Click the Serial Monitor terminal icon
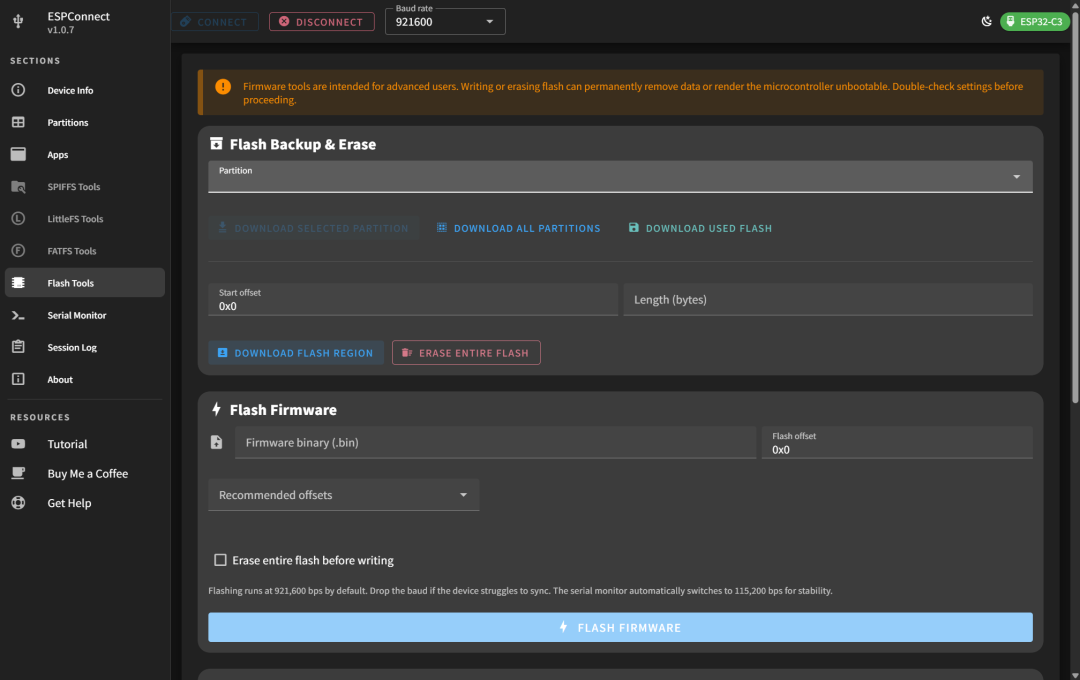Screen dimensions: 1080x680 pyautogui.click(x=18, y=315)
